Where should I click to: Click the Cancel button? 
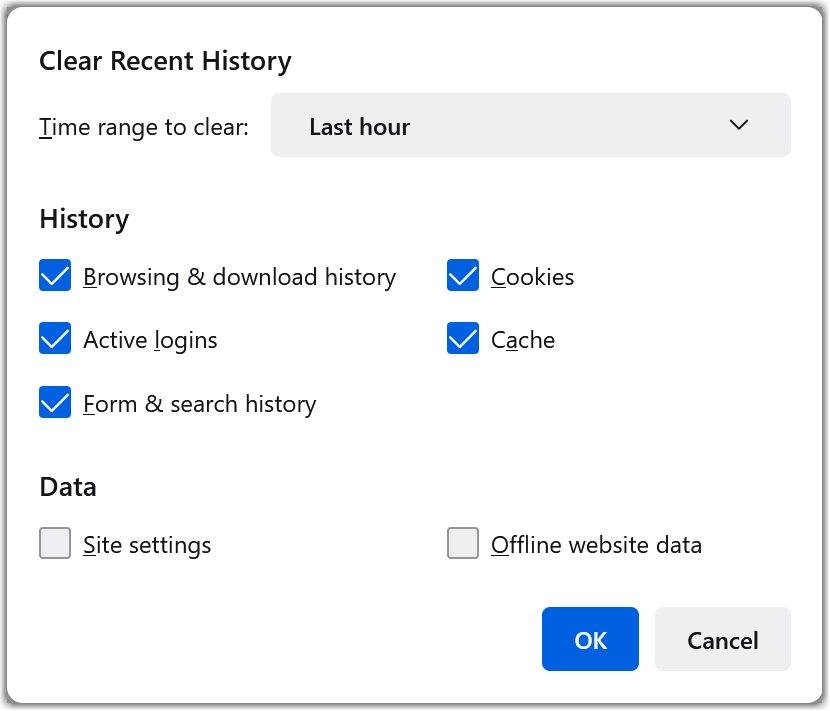722,639
